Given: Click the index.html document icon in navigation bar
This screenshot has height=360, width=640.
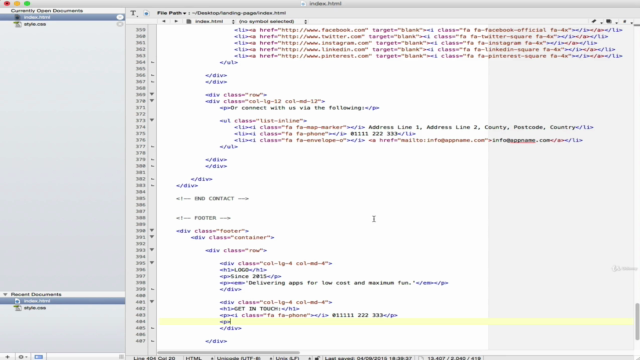Looking at the screenshot, I should pyautogui.click(x=189, y=21).
